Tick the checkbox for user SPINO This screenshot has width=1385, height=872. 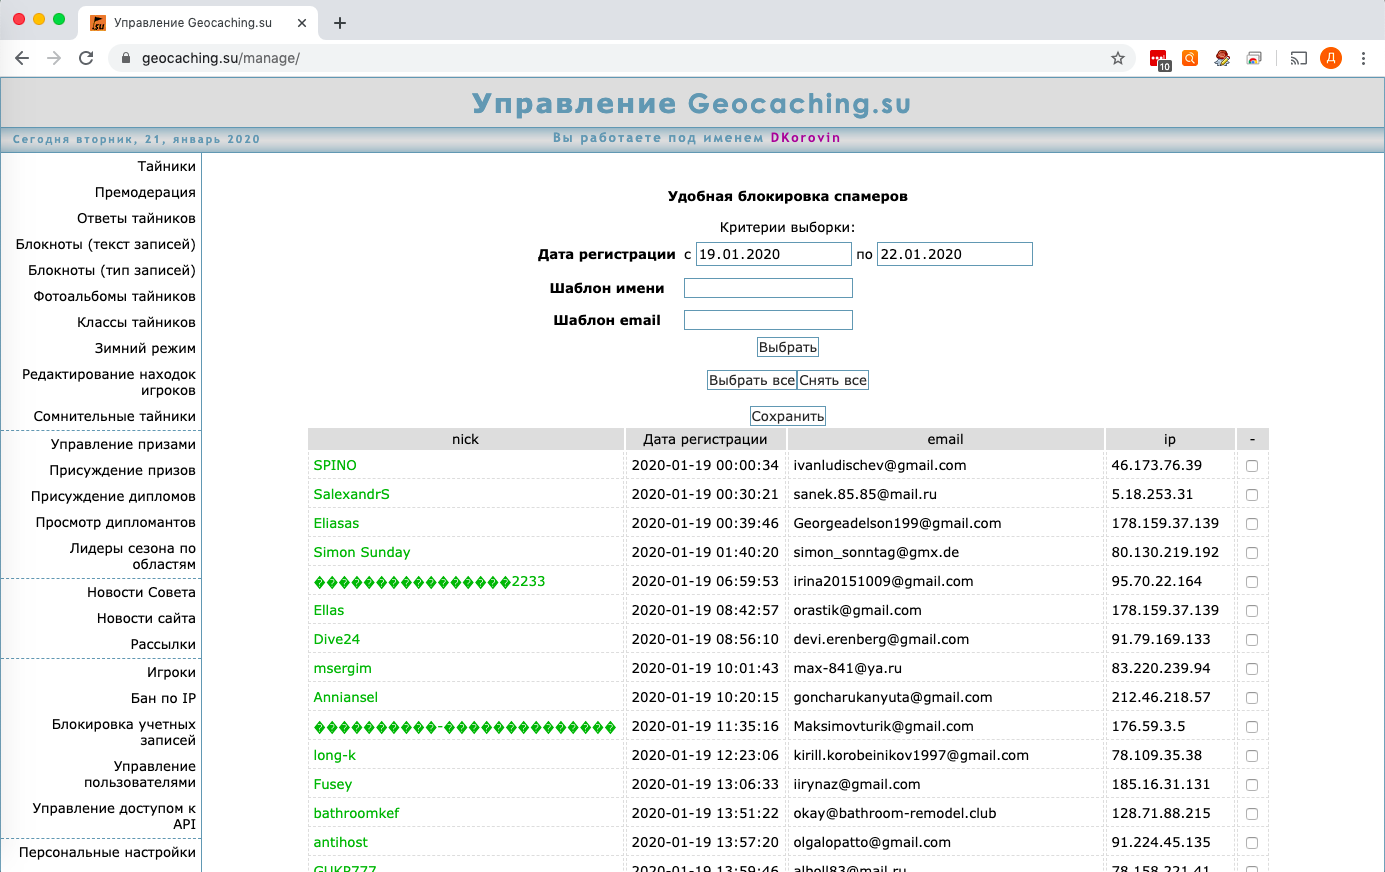click(x=1251, y=466)
